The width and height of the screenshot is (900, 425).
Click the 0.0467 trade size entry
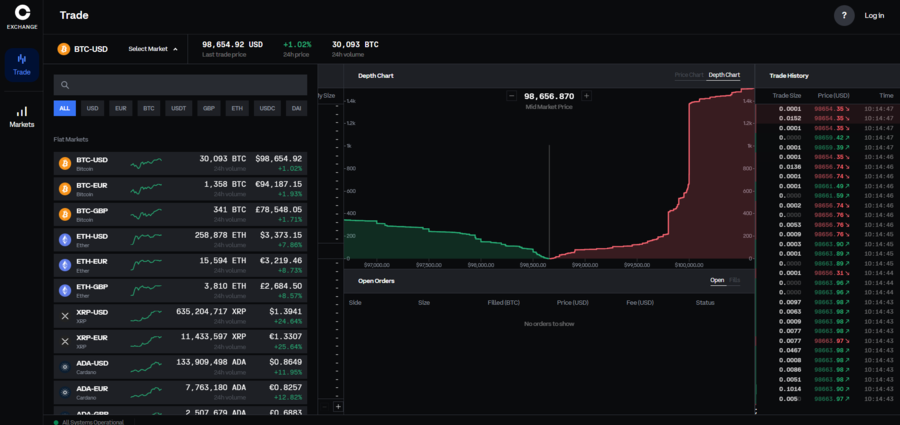(x=790, y=350)
